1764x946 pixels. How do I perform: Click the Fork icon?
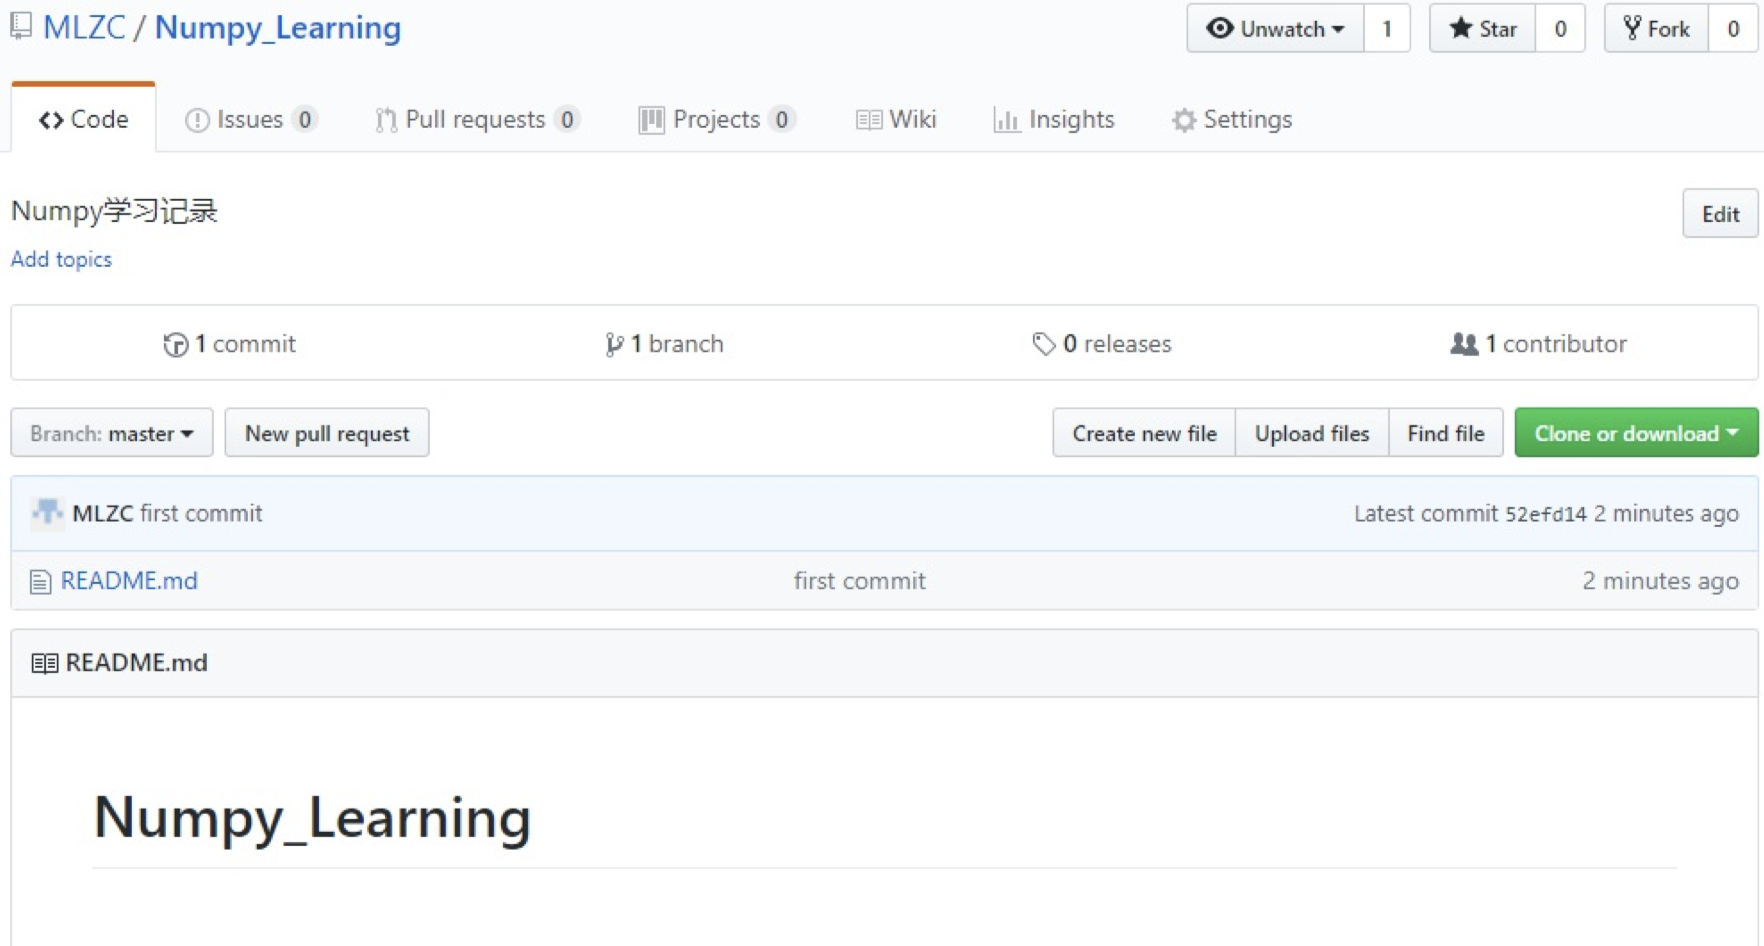pos(1632,28)
